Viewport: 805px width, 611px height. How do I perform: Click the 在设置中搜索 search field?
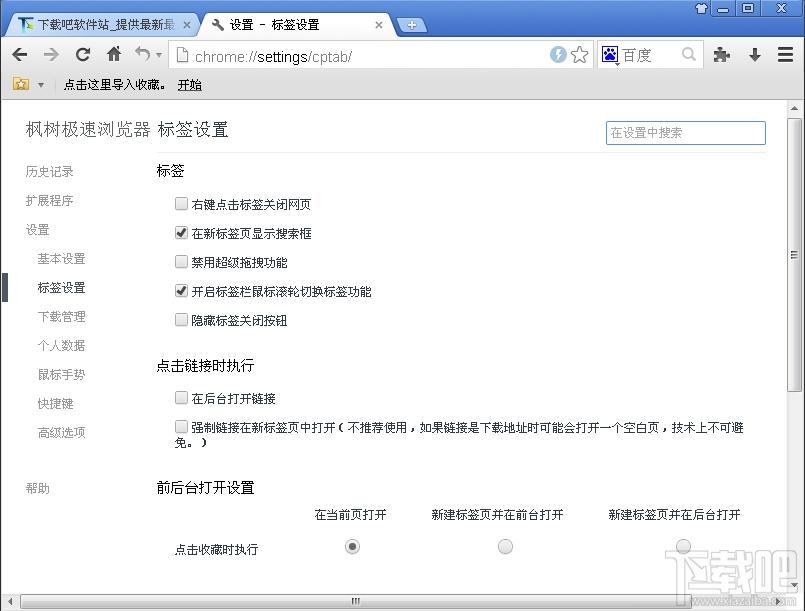point(685,133)
